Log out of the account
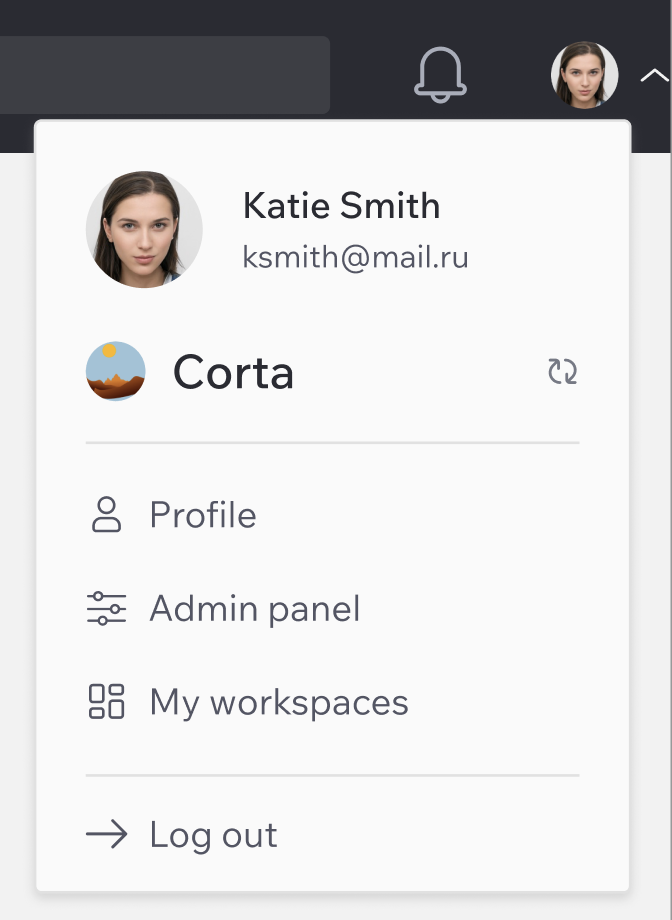Image resolution: width=672 pixels, height=920 pixels. 332,834
